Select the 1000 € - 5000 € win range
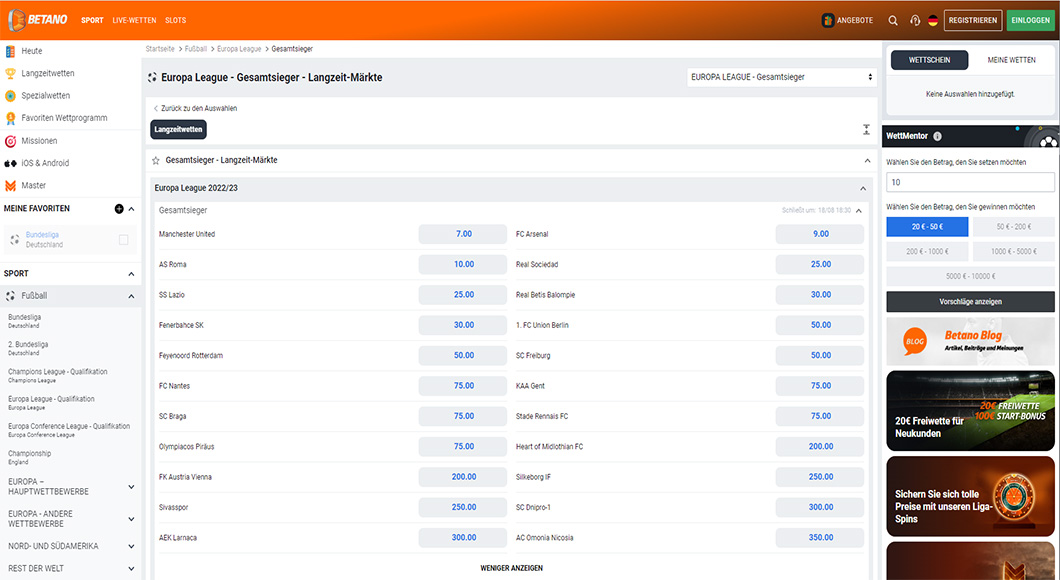1060x580 pixels. tap(1013, 251)
